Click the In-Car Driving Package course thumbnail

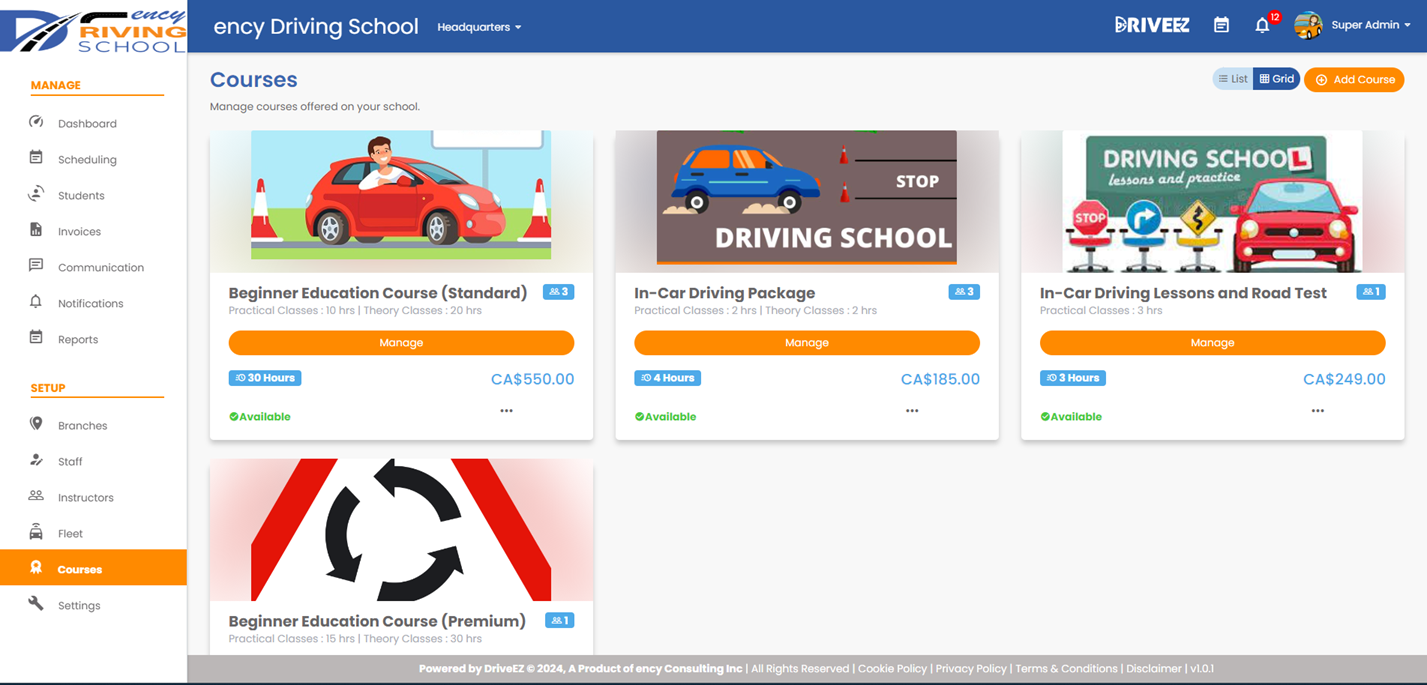pyautogui.click(x=806, y=198)
